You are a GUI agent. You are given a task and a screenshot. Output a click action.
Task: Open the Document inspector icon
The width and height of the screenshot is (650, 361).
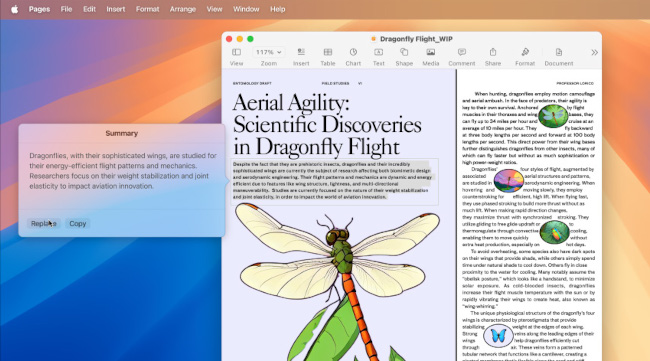pyautogui.click(x=559, y=52)
